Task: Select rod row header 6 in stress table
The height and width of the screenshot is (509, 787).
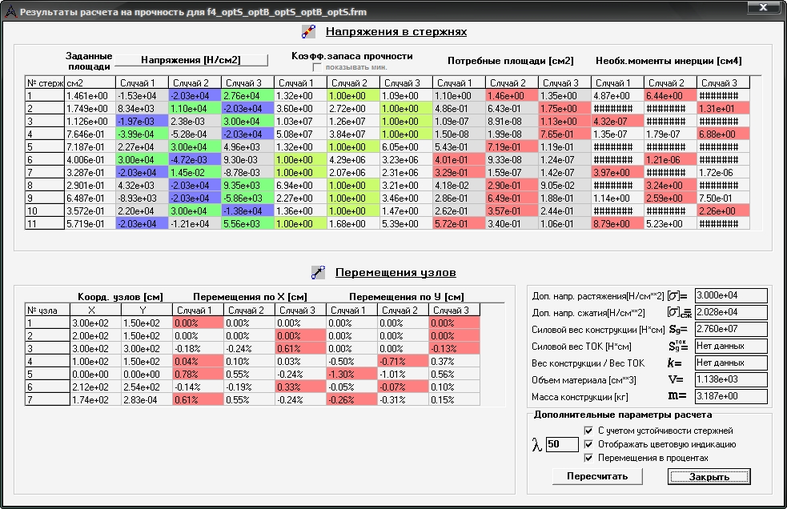Action: tap(45, 160)
